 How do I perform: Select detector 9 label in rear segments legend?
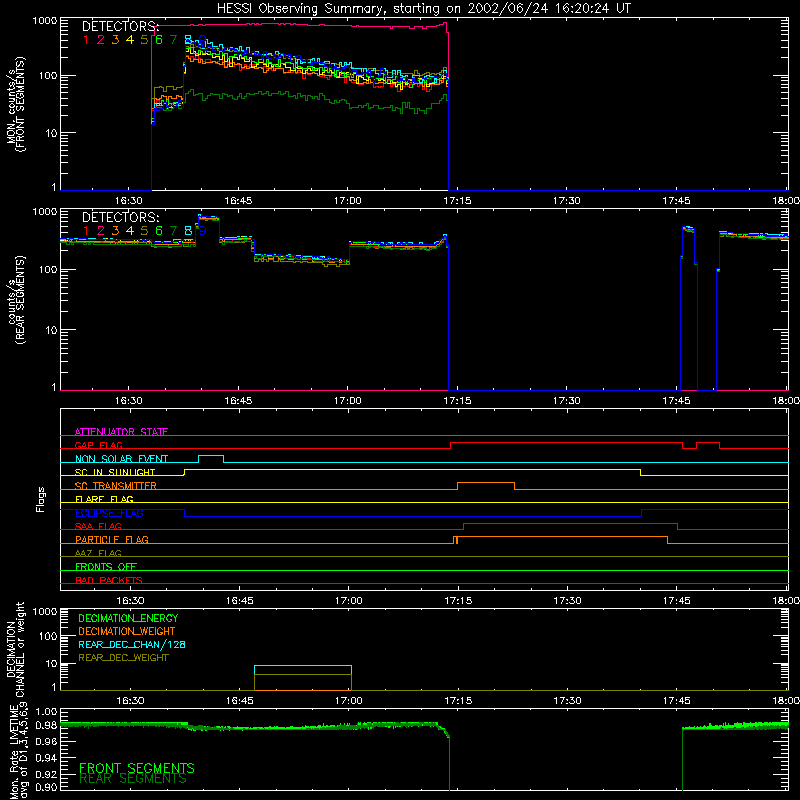[203, 231]
